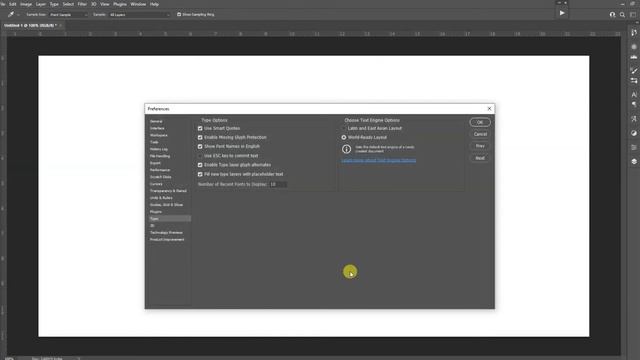Click the Eyedropper tool icon in options bar
The height and width of the screenshot is (360, 640).
click(11, 14)
